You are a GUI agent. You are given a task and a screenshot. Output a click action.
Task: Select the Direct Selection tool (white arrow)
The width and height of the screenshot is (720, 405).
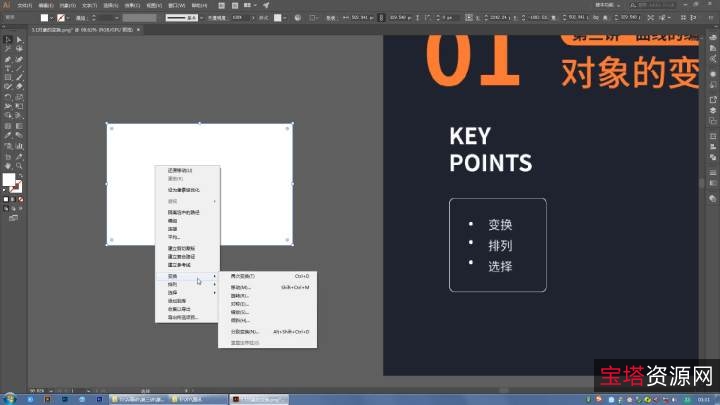tap(19, 39)
